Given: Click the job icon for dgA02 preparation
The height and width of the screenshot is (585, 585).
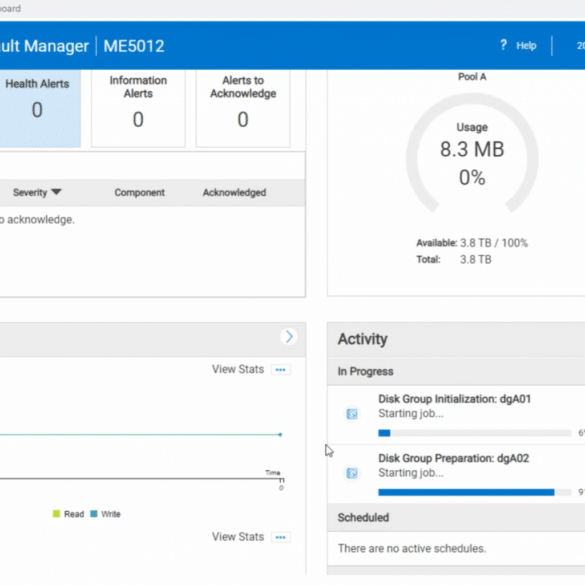Looking at the screenshot, I should pos(352,473).
